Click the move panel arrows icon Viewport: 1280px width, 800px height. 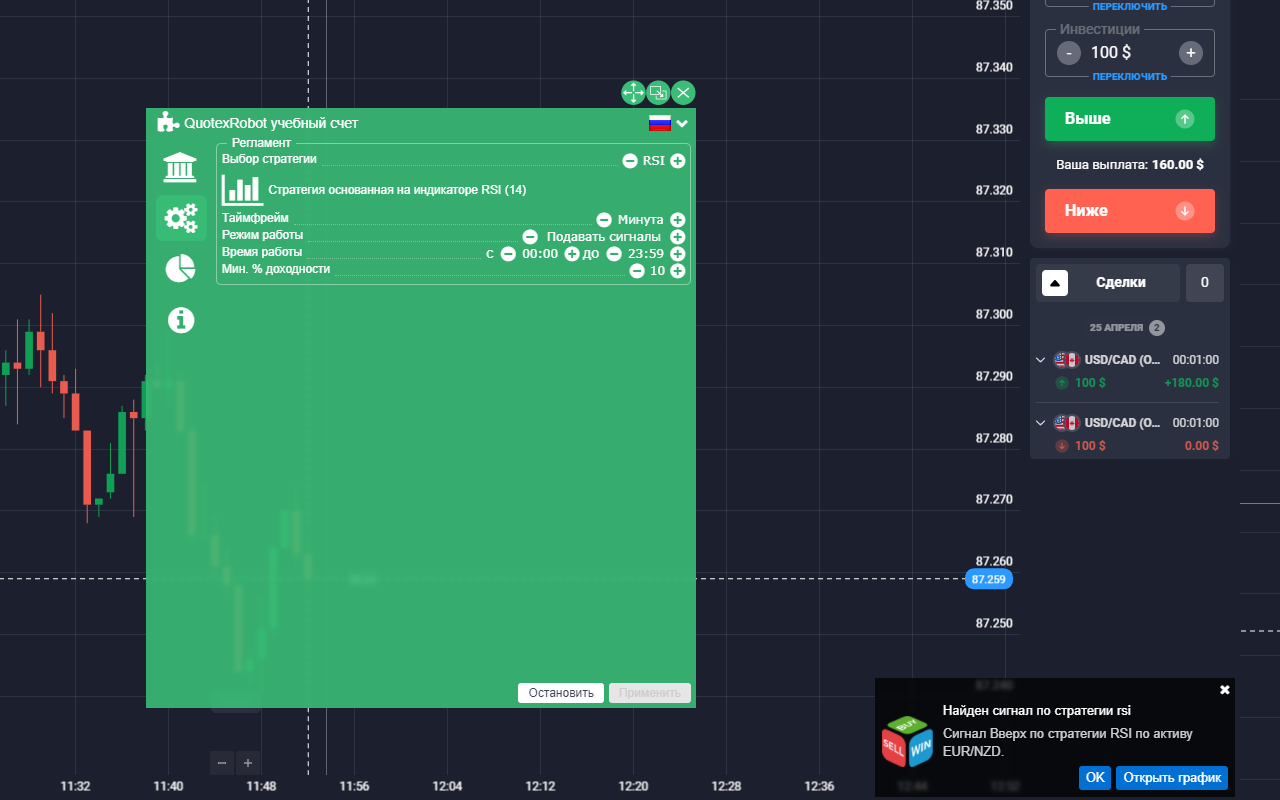click(633, 93)
